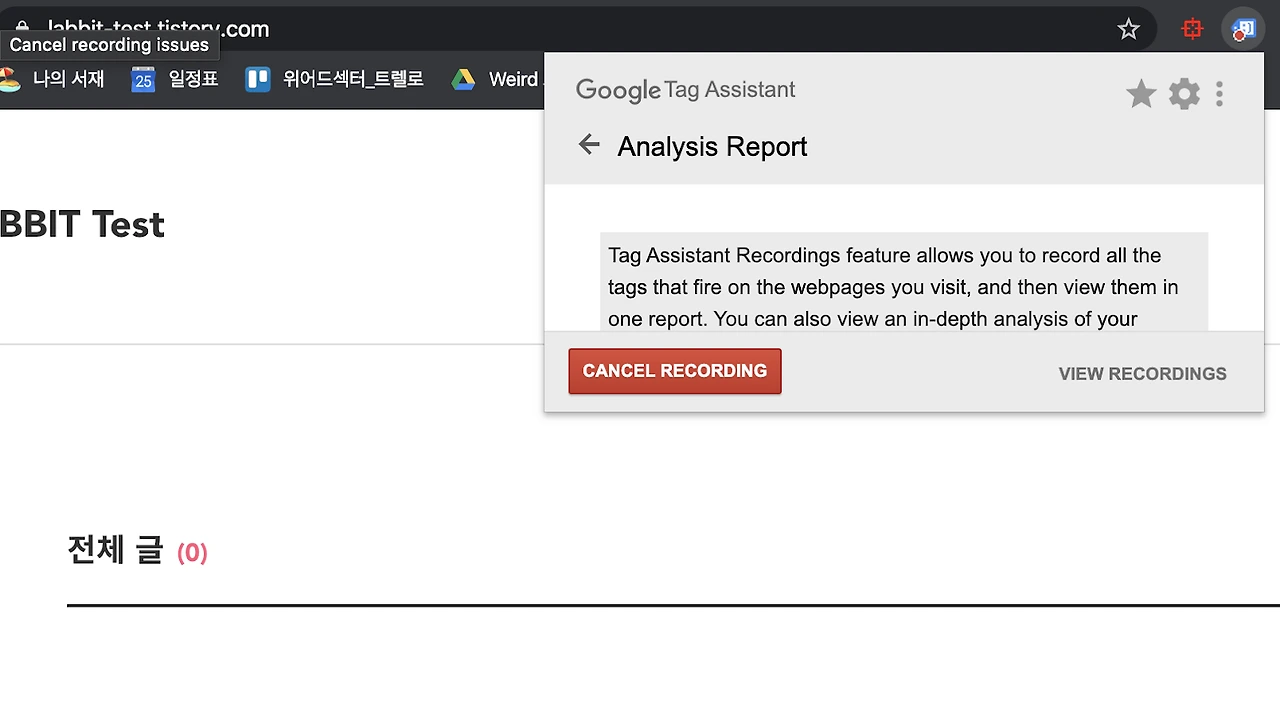Screen dimensions: 1280x725
Task: Click the Analysis Report title text
Action: tap(712, 147)
